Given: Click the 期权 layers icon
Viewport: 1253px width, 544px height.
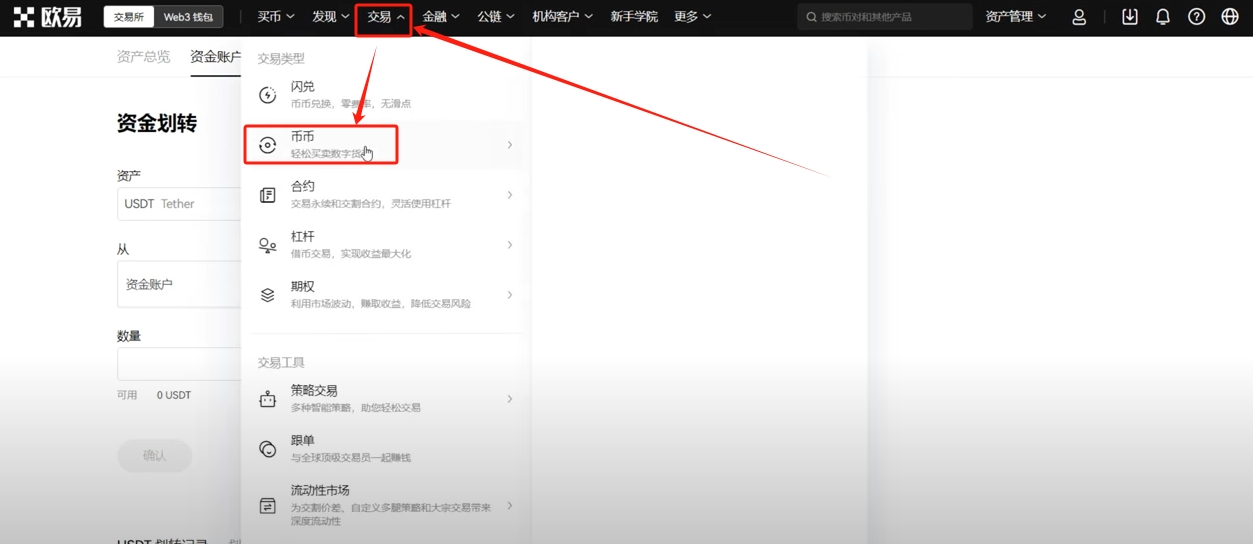Looking at the screenshot, I should click(x=268, y=295).
